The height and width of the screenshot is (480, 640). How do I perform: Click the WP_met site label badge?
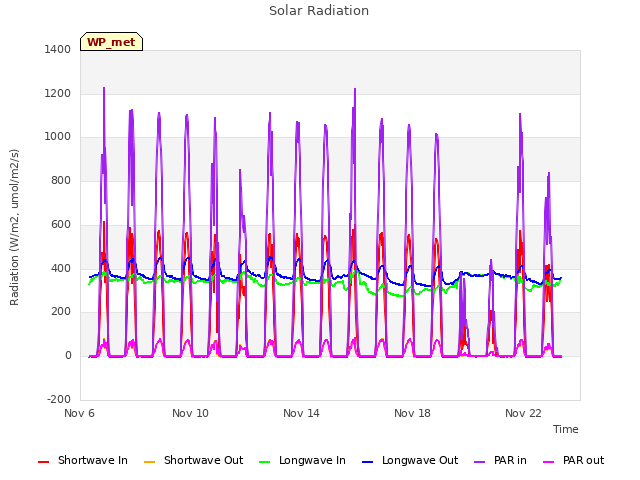coord(111,42)
